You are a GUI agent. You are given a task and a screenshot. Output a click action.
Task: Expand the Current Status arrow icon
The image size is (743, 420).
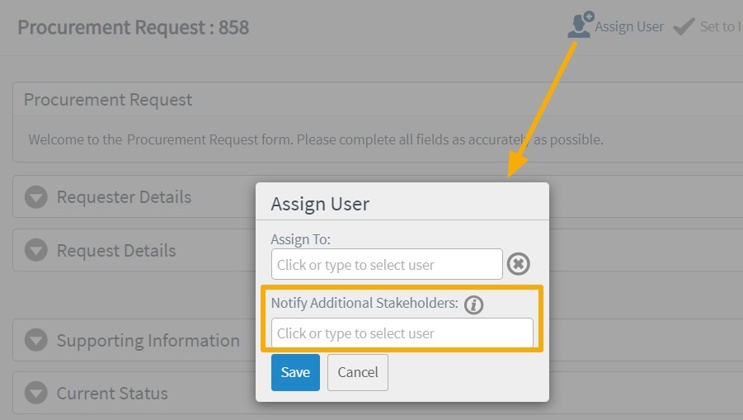click(36, 393)
